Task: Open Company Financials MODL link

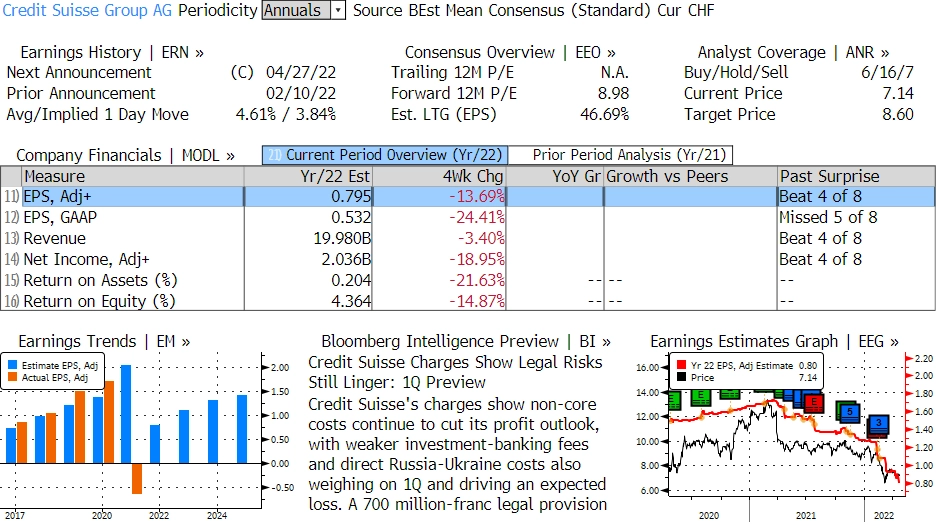Action: 125,155
